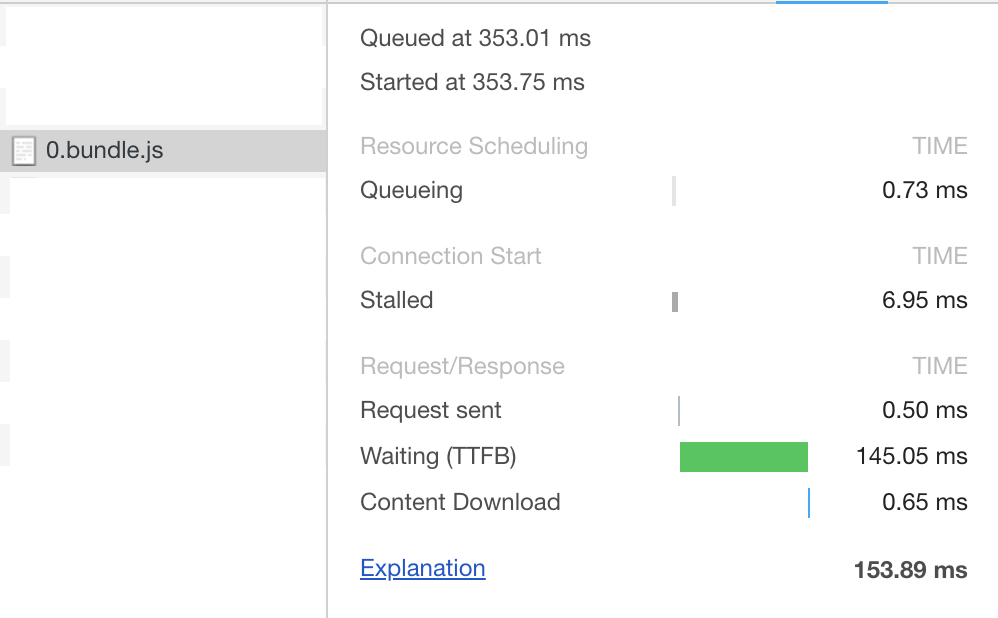Image resolution: width=998 pixels, height=618 pixels.
Task: Click the blue Content Download timing bar
Action: [x=809, y=502]
